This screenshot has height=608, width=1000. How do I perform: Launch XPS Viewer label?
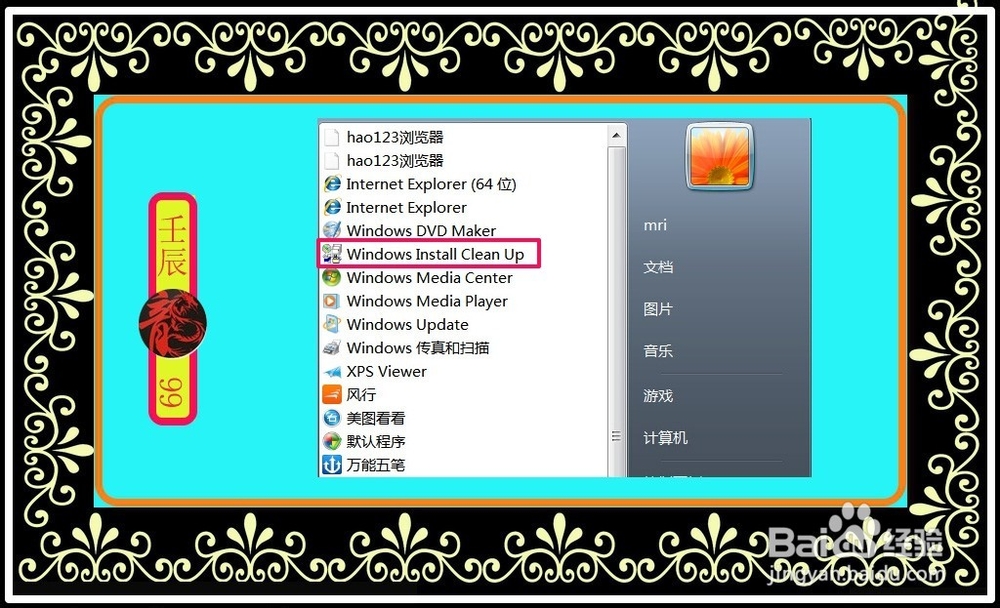386,371
